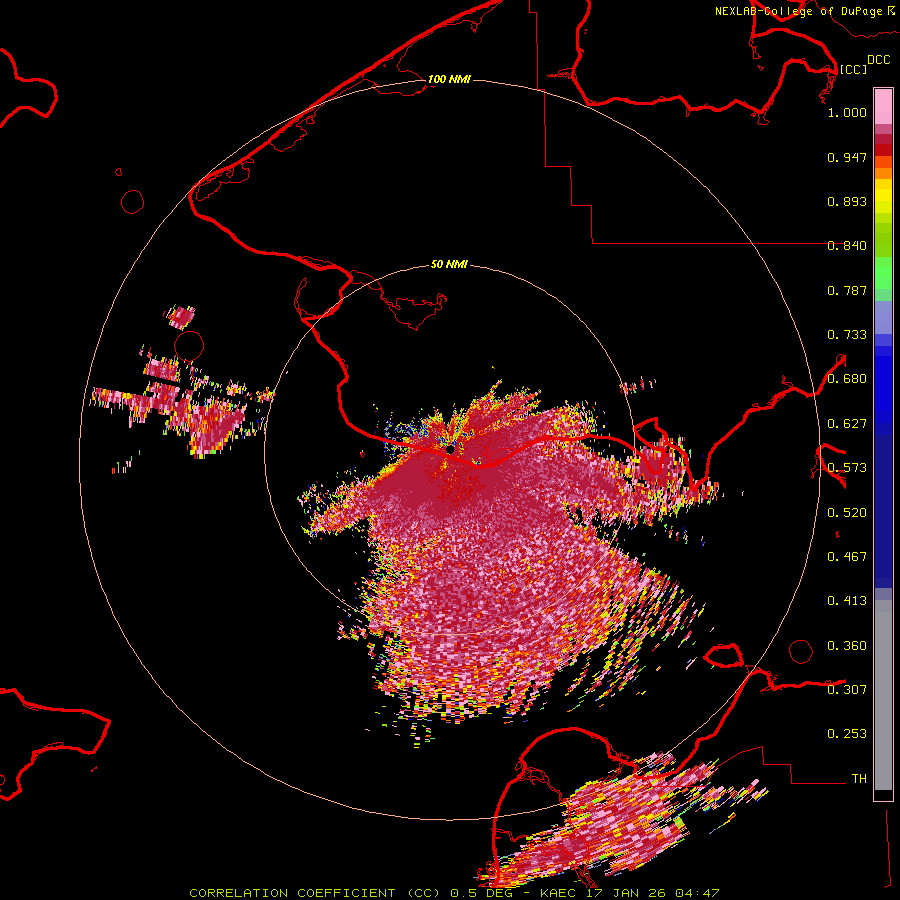Click the 0.413 color scale value
Image resolution: width=900 pixels, height=900 pixels.
pyautogui.click(x=847, y=601)
